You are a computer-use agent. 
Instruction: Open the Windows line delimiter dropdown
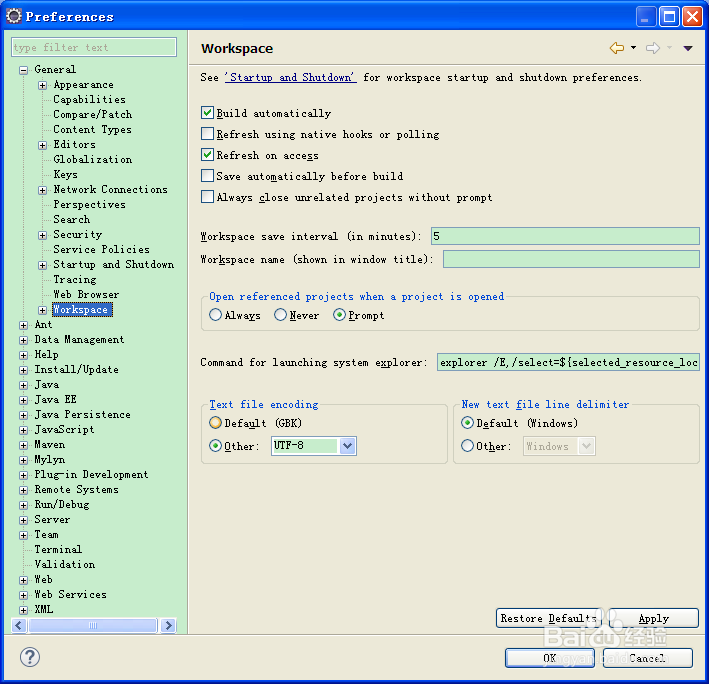tap(586, 446)
